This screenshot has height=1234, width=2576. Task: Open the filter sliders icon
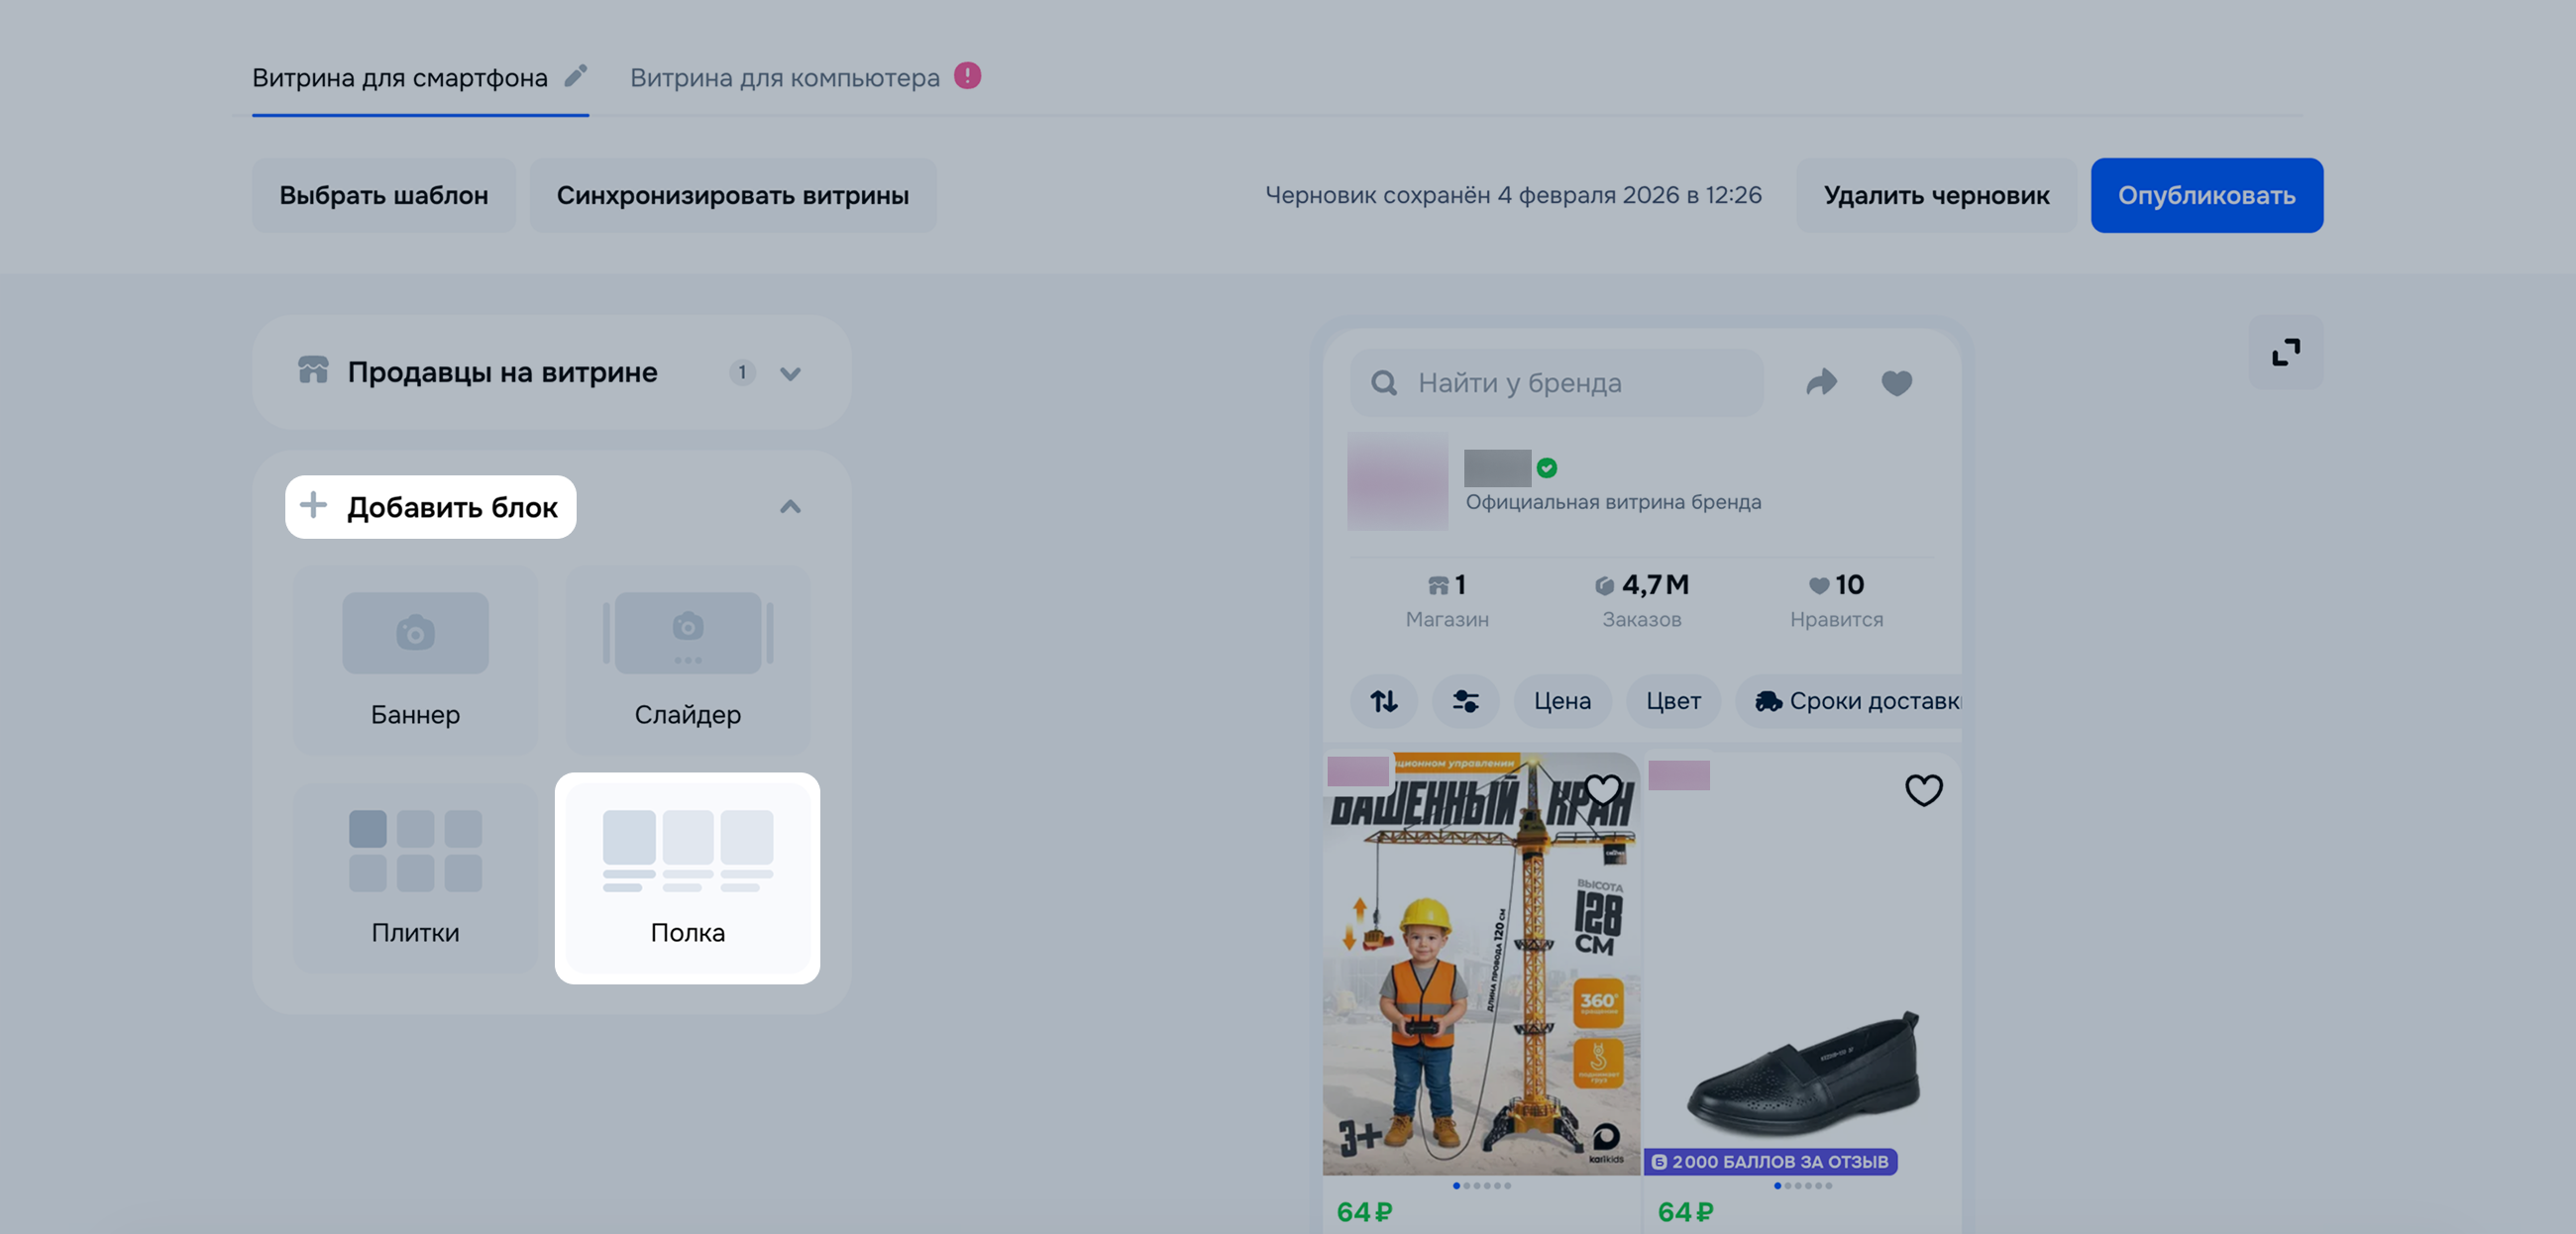(x=1465, y=701)
